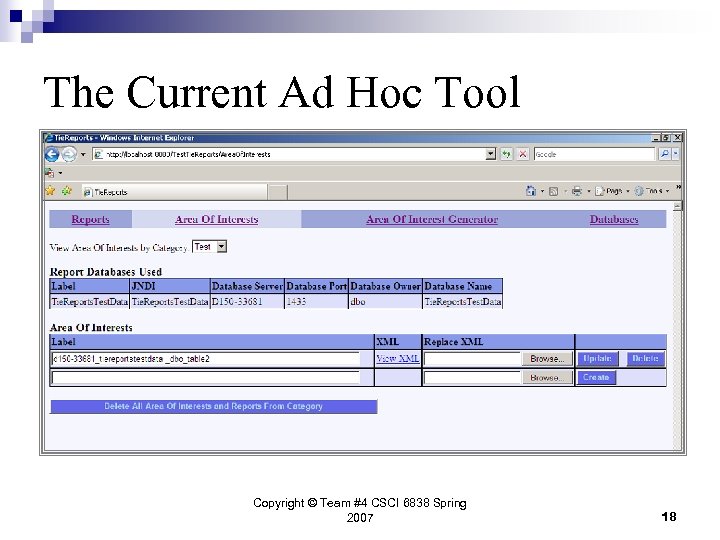Click the dbo database owner cell

point(385,302)
